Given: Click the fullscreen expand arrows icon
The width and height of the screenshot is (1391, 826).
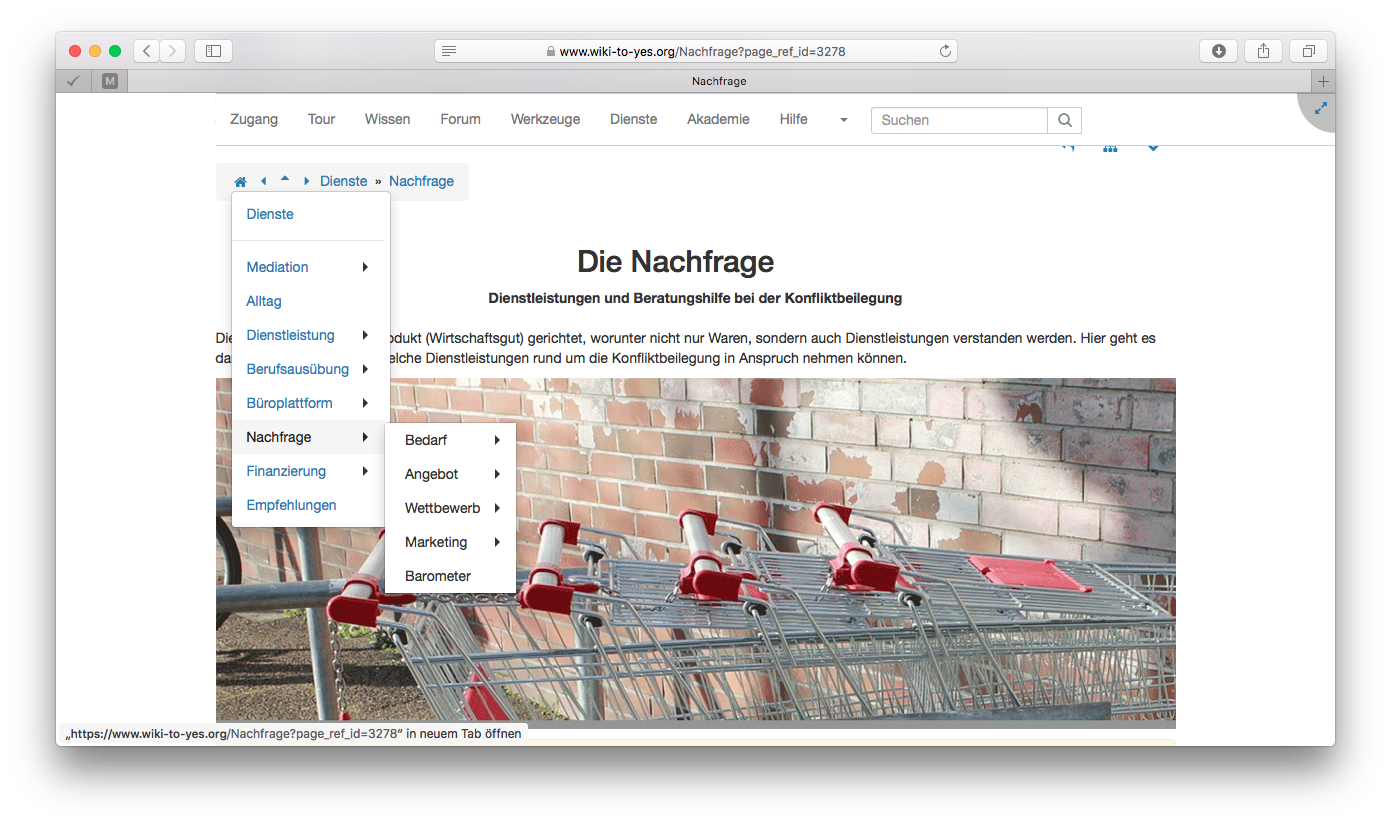Looking at the screenshot, I should point(1320,107).
